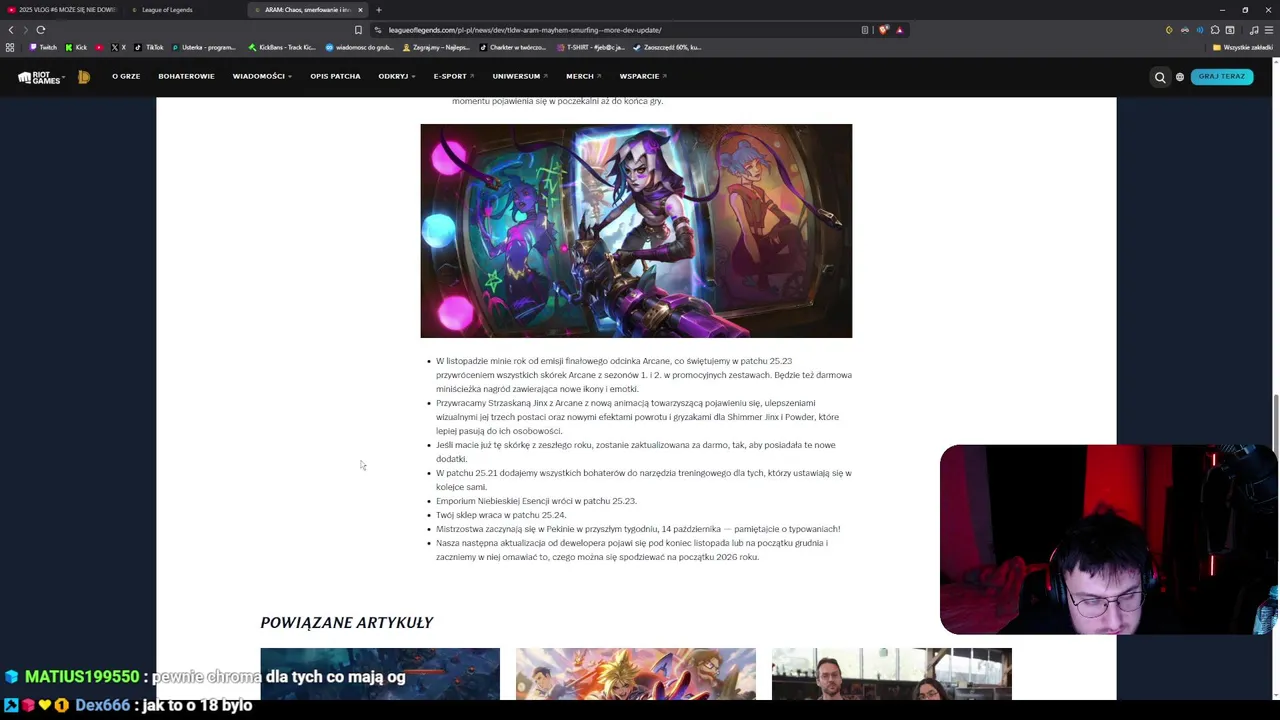Open the third related article with two people

click(892, 674)
